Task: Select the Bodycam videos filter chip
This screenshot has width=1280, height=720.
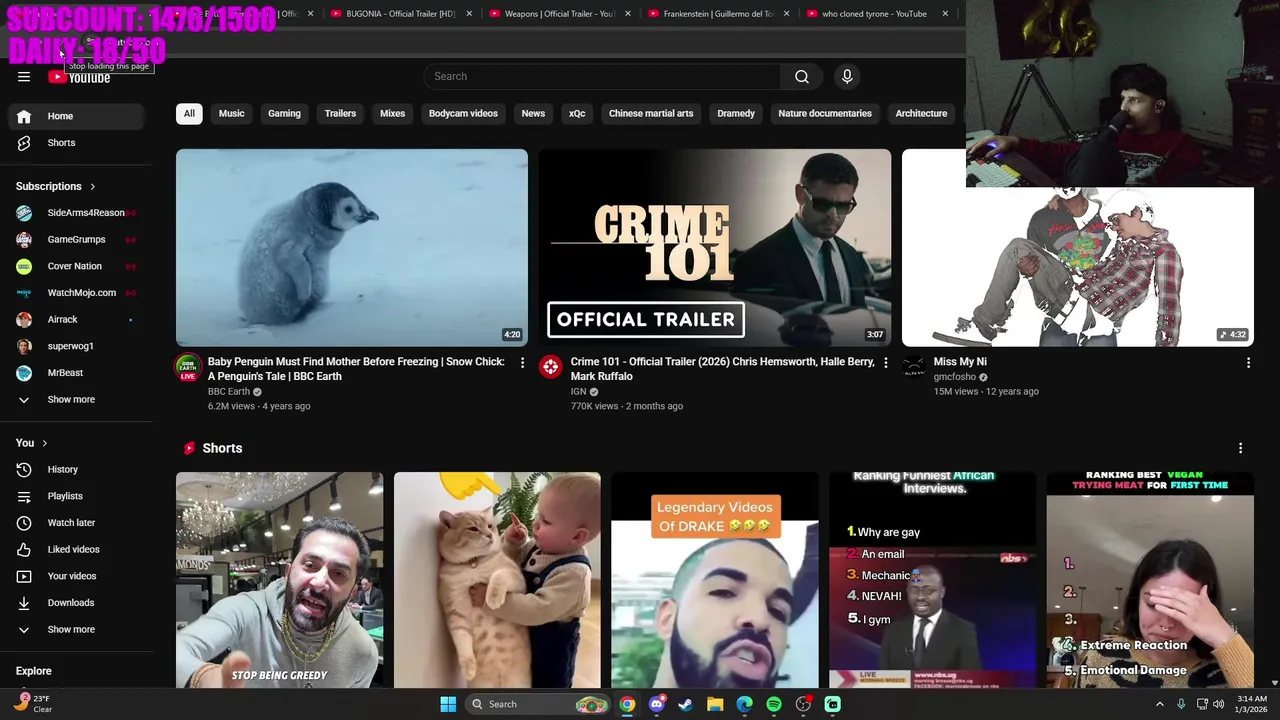Action: (x=463, y=113)
